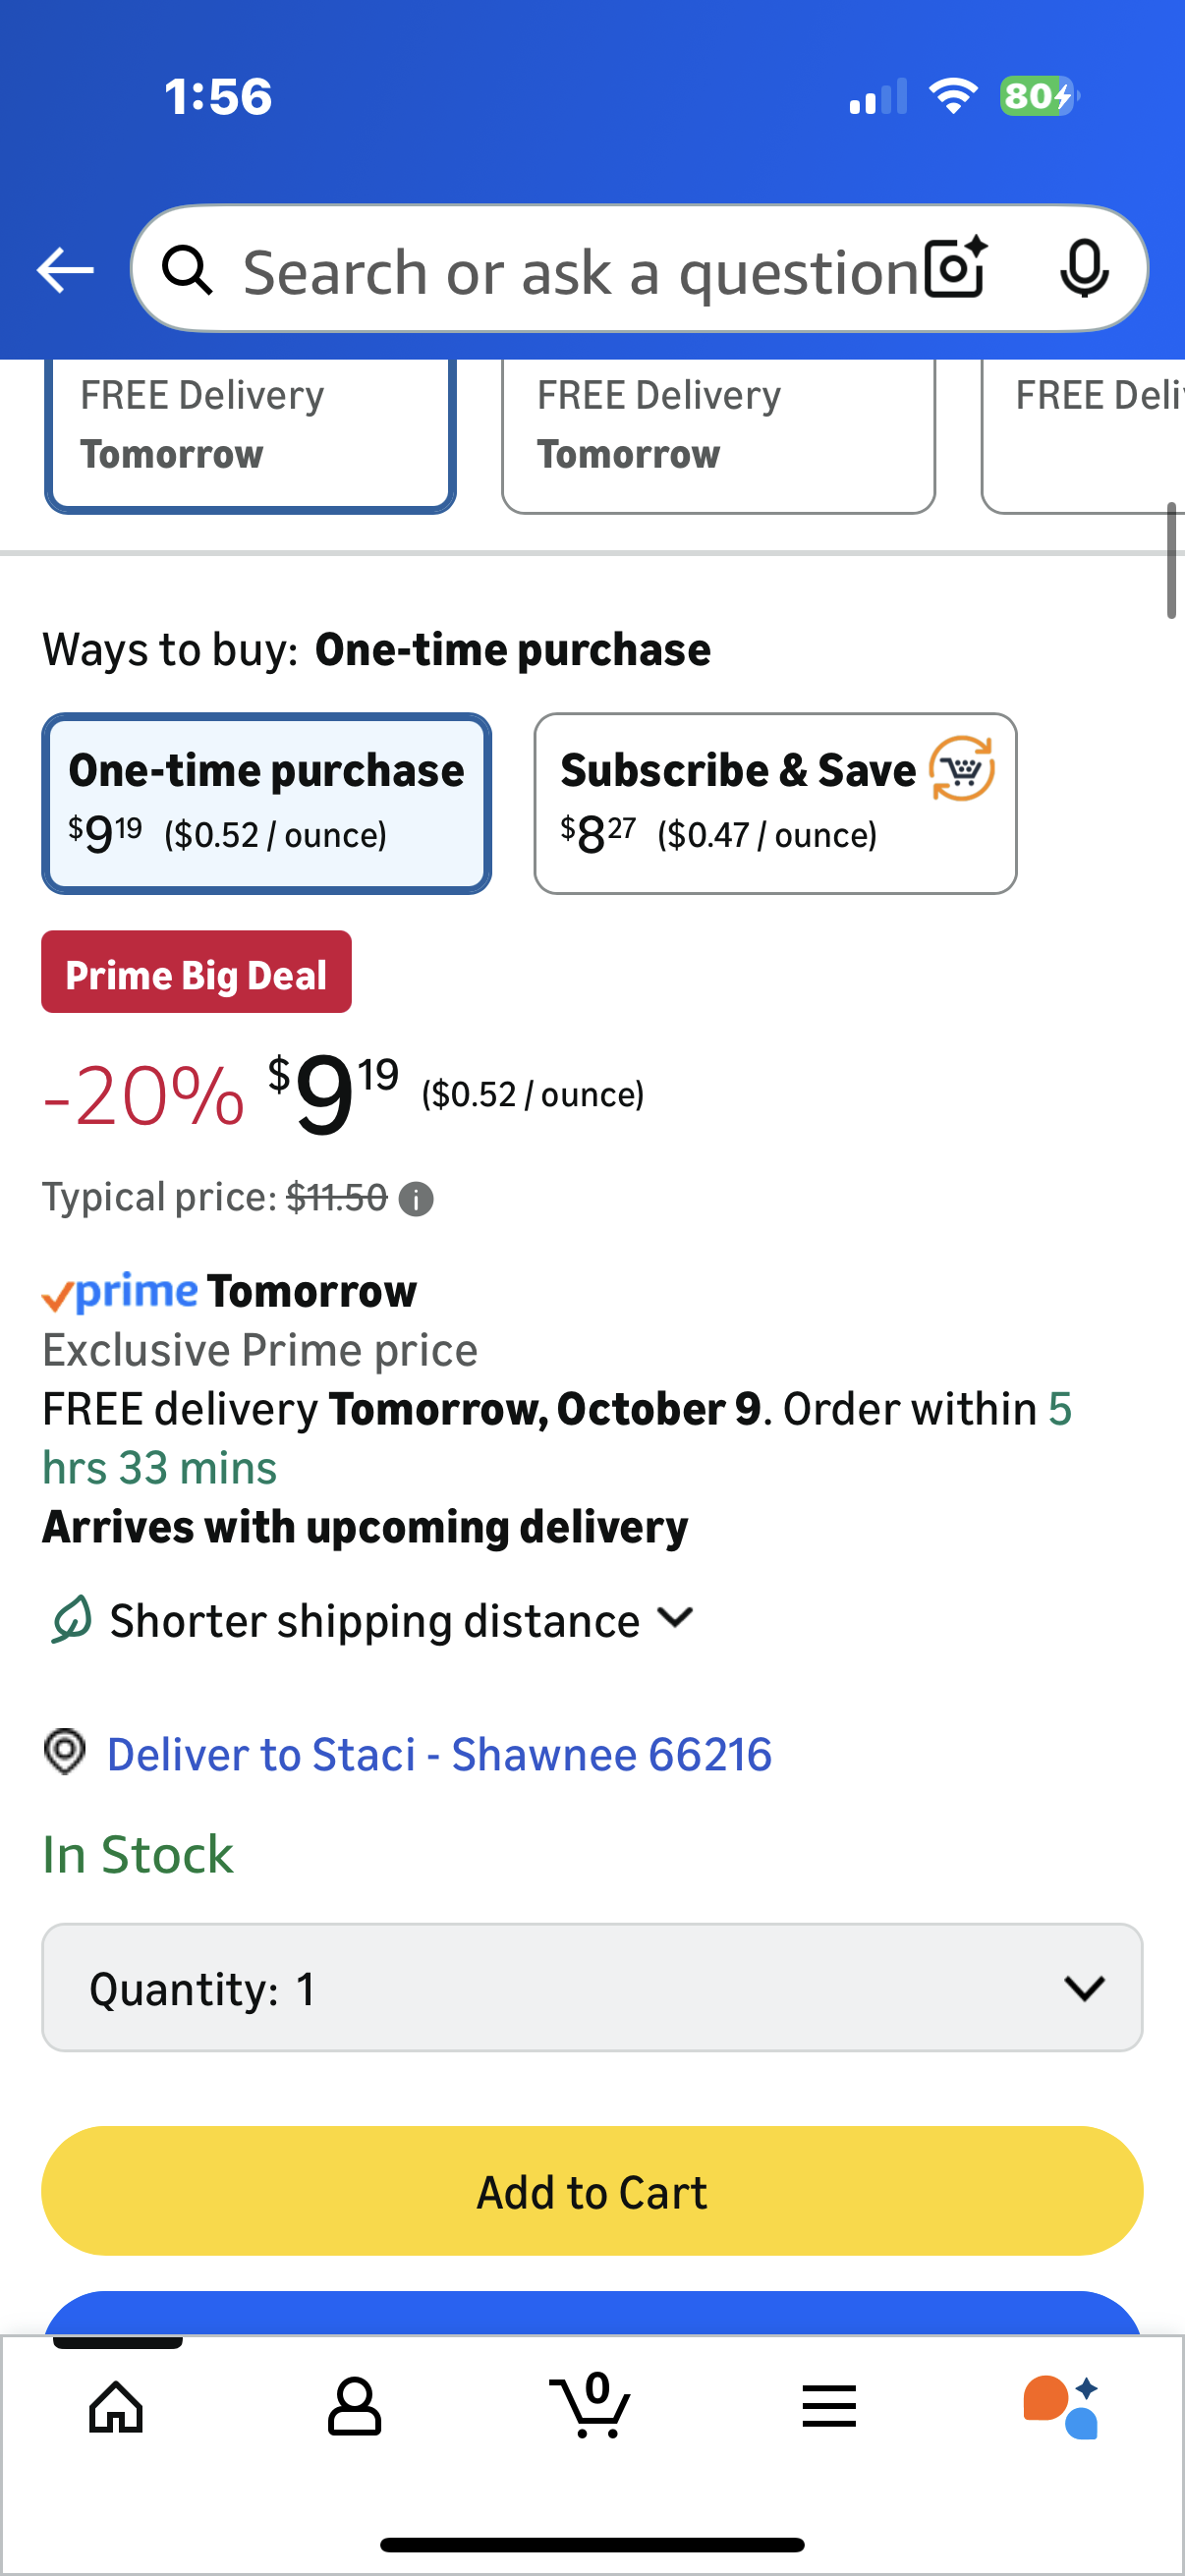
Task: Select One-time purchase option
Action: pyautogui.click(x=266, y=803)
